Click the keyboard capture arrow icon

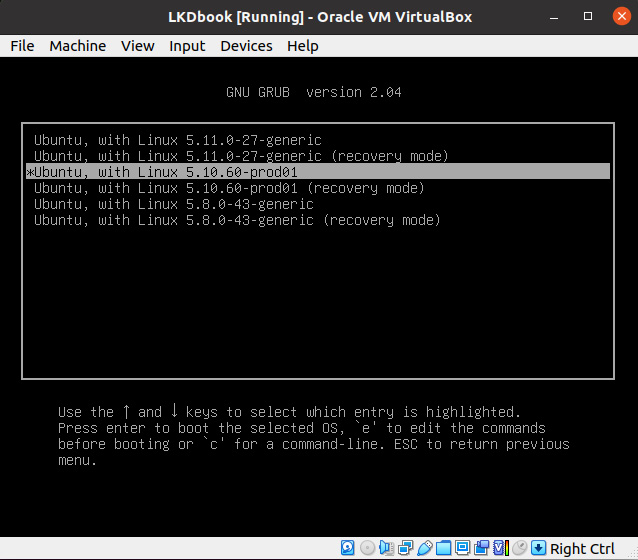pyautogui.click(x=538, y=548)
